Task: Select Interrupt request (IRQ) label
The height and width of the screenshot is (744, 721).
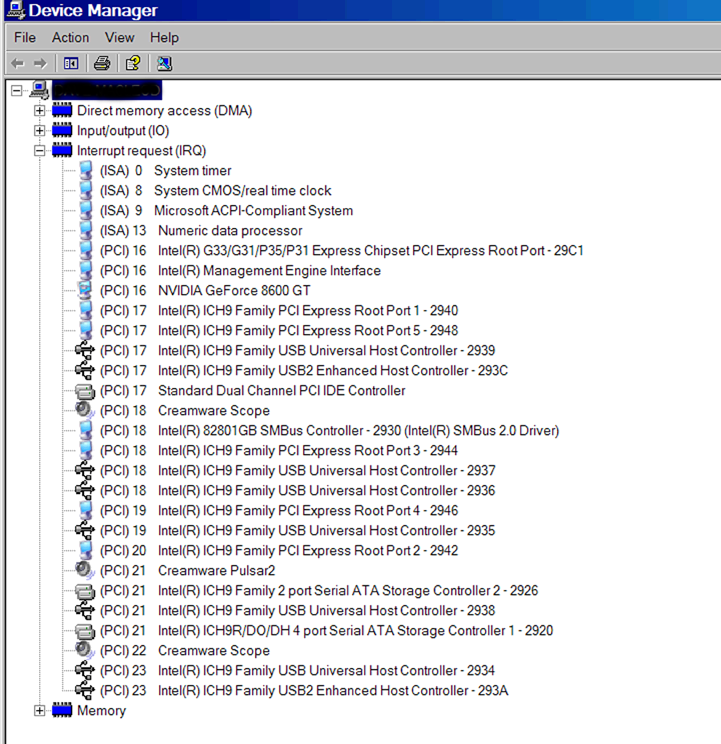Action: point(141,150)
